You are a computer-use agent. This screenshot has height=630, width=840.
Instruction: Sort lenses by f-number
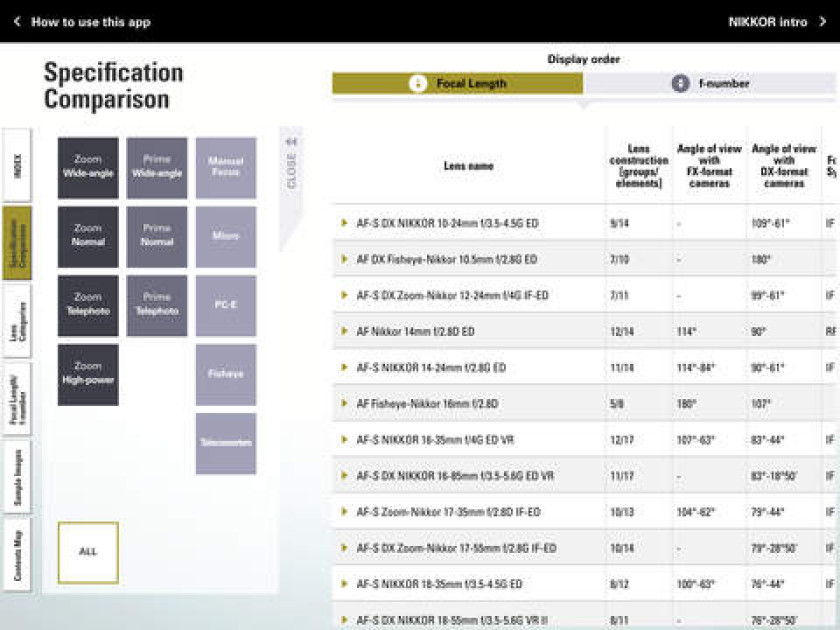pos(710,84)
